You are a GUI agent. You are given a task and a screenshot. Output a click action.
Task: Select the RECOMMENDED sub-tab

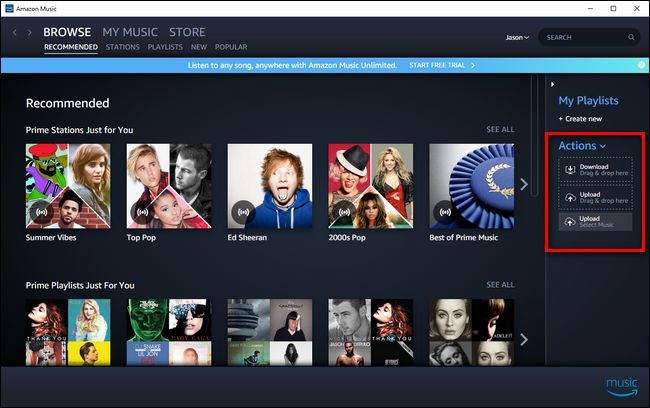(x=71, y=47)
